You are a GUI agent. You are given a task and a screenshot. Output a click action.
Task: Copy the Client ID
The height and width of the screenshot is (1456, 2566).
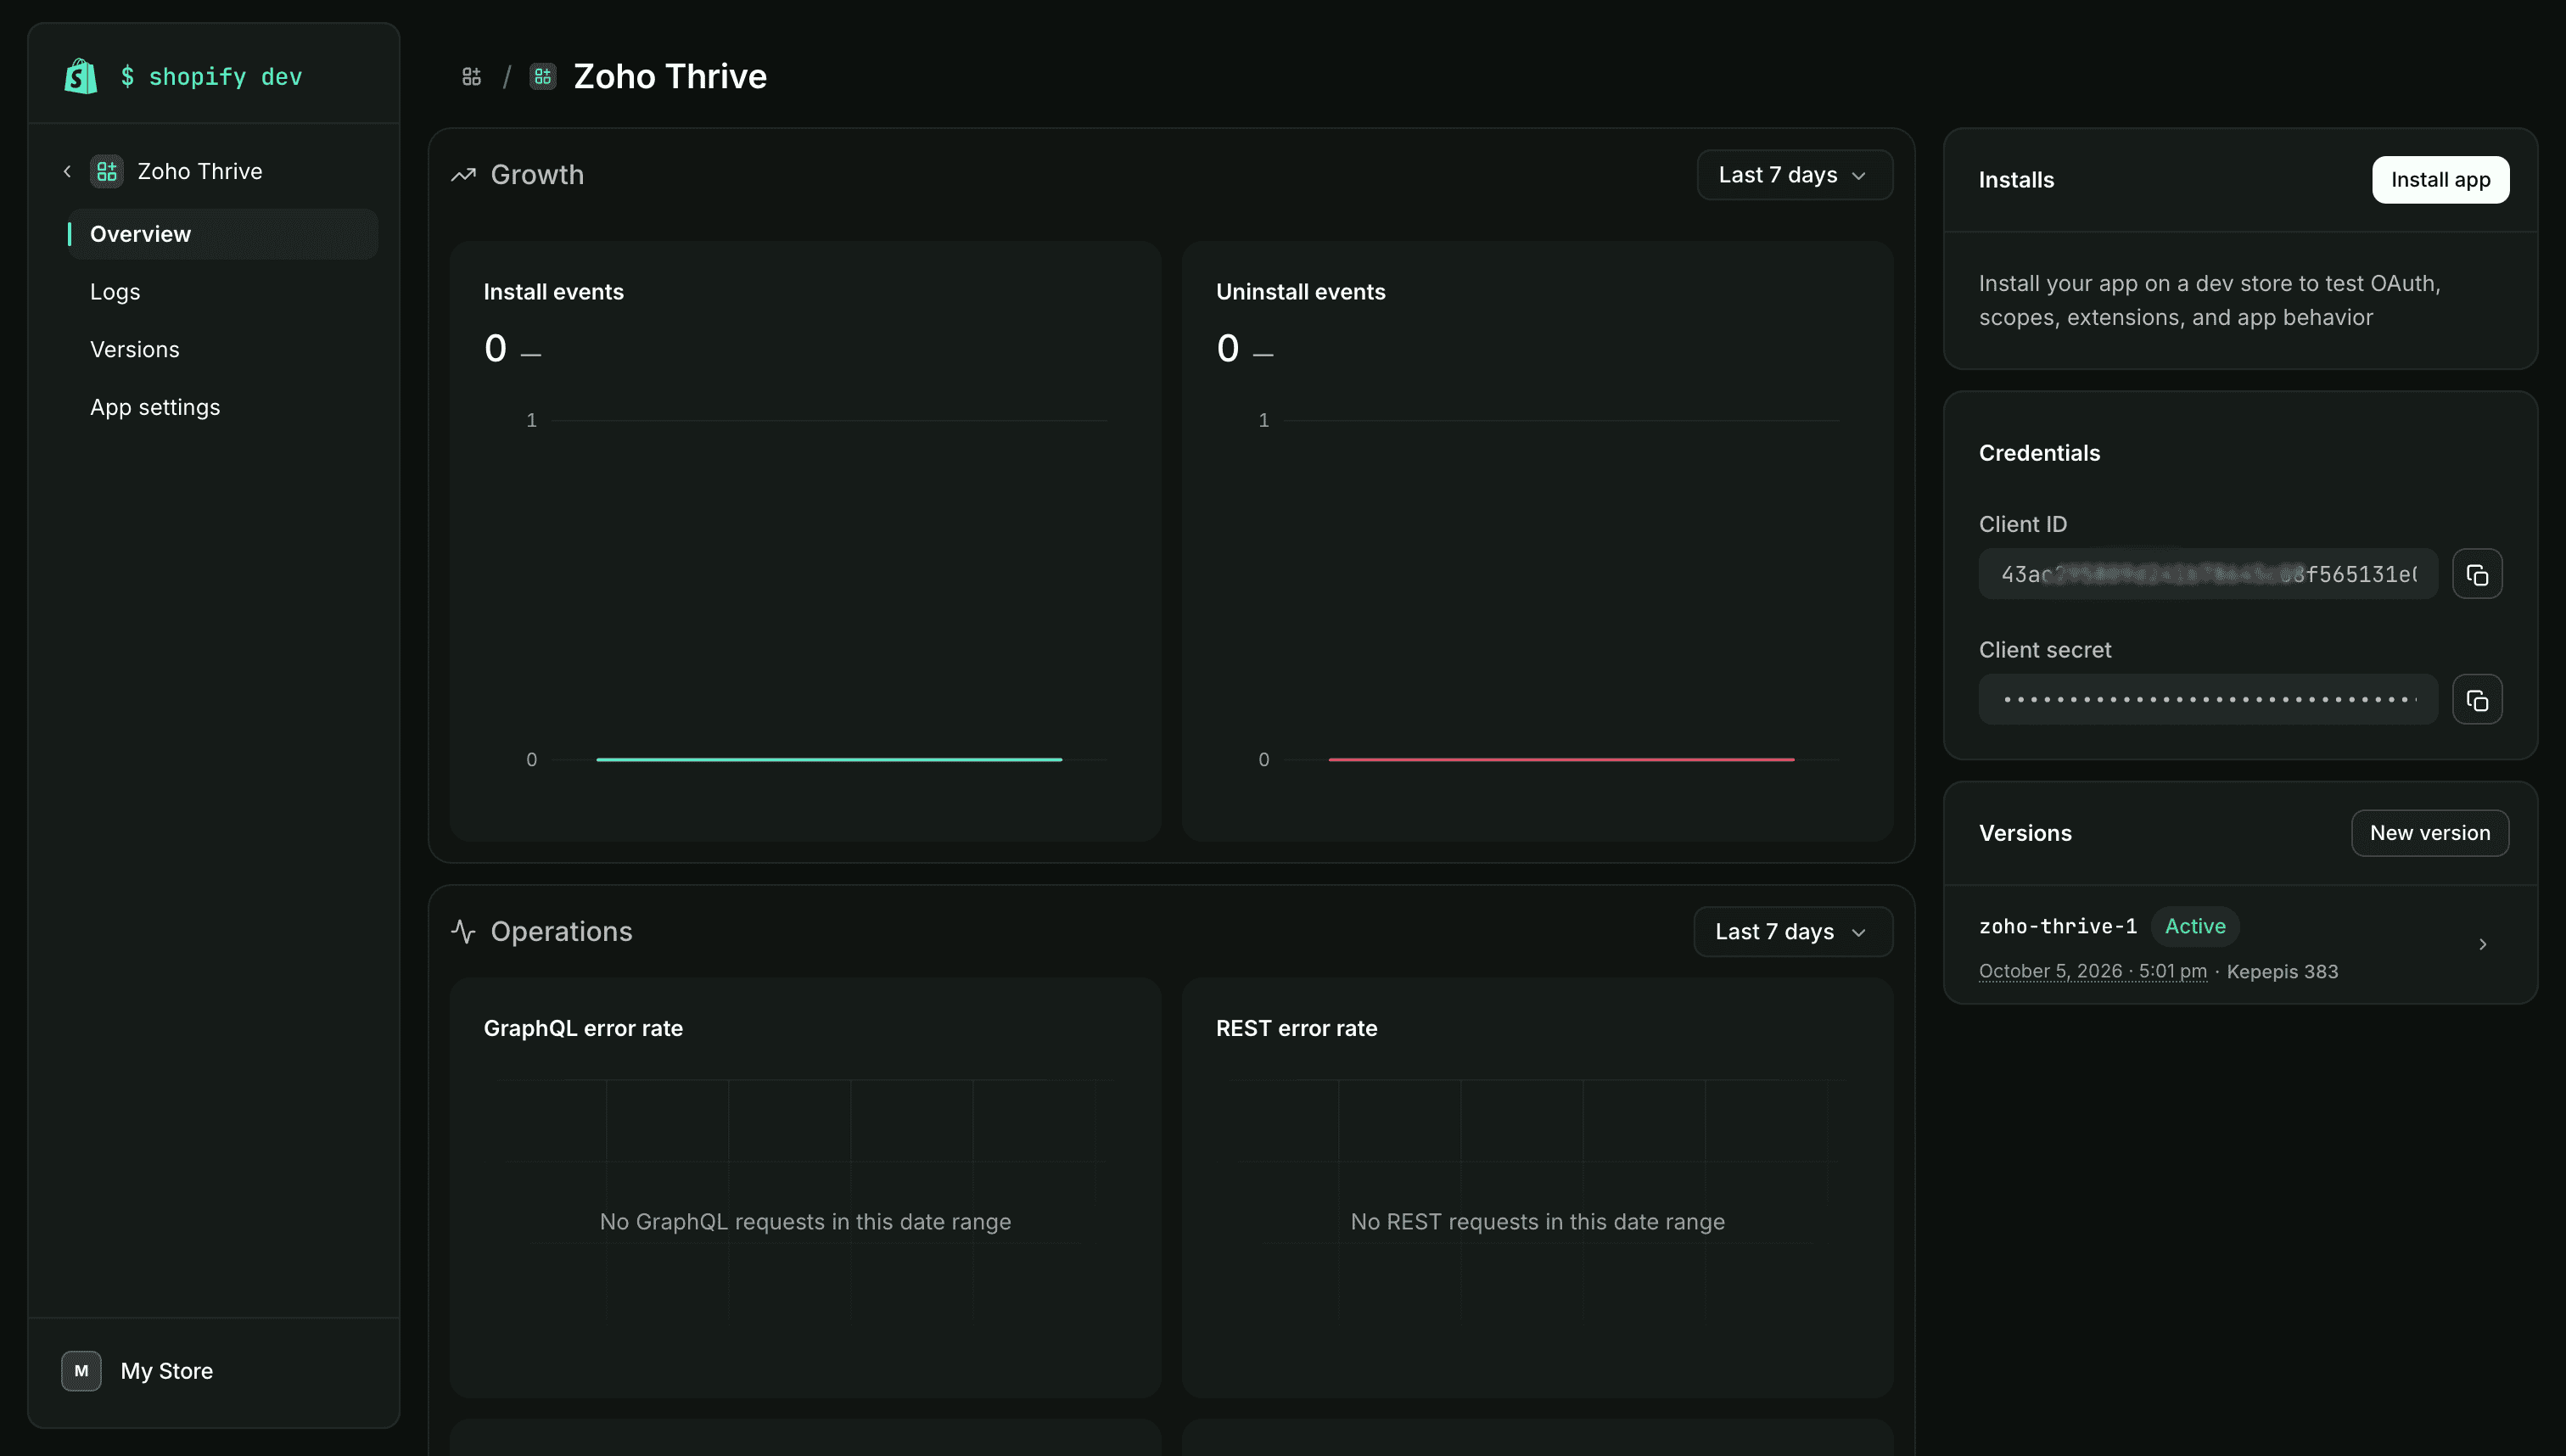(2477, 574)
